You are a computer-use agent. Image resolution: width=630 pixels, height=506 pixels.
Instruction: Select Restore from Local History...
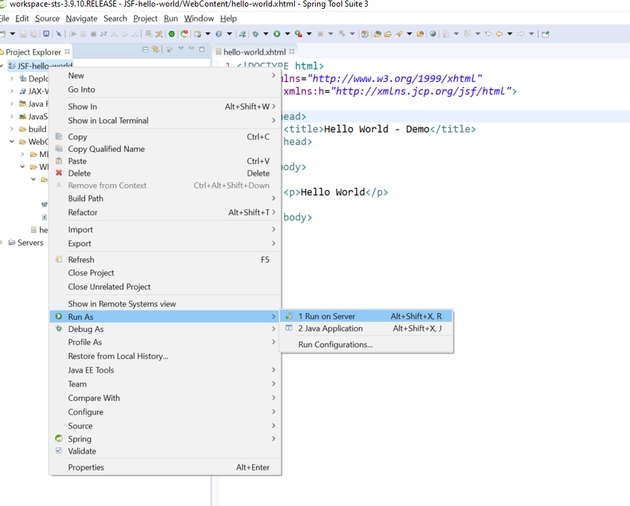click(x=117, y=356)
